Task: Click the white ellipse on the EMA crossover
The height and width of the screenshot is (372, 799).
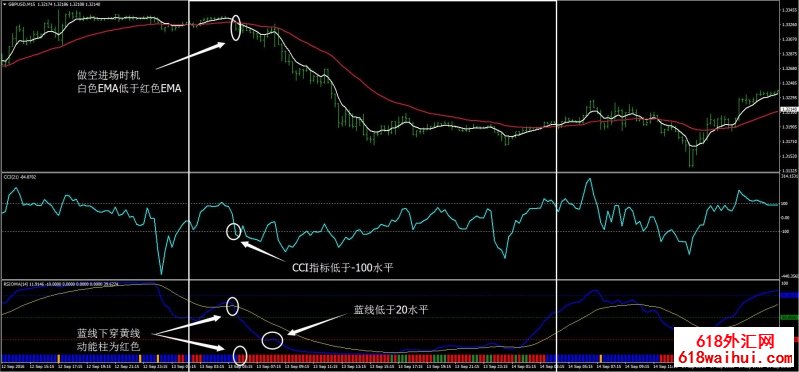Action: click(x=235, y=28)
